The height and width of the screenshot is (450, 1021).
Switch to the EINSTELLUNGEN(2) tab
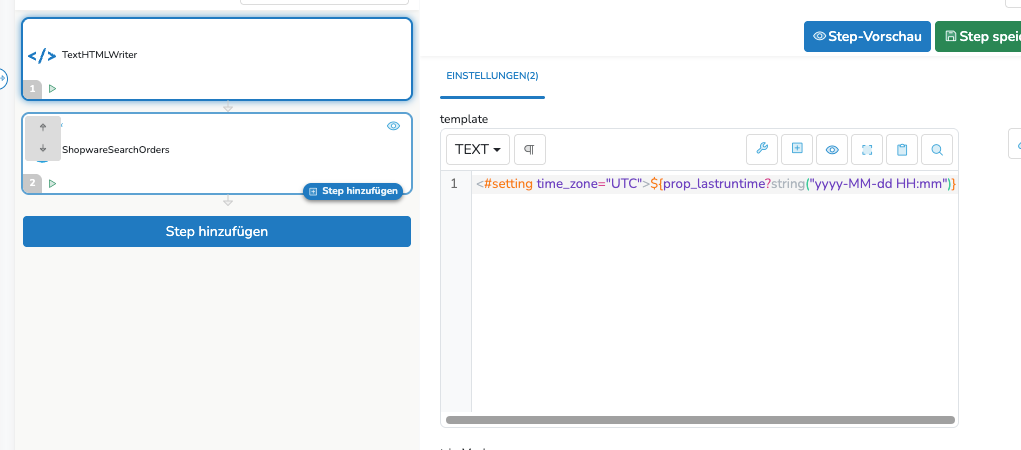click(492, 76)
